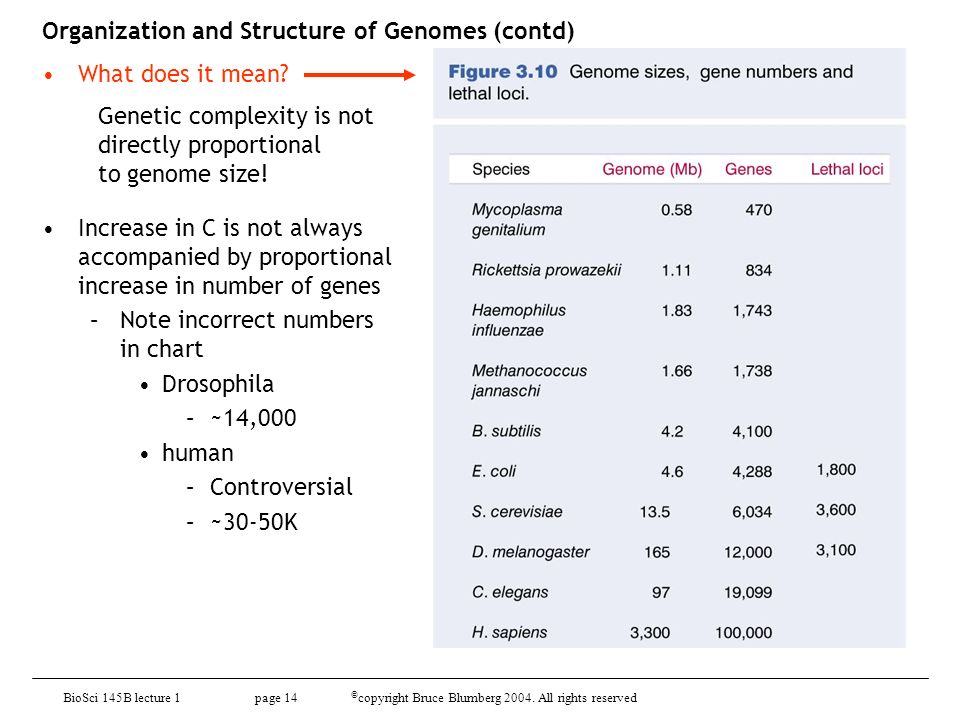Click the 'What does it mean?' heading

(183, 74)
